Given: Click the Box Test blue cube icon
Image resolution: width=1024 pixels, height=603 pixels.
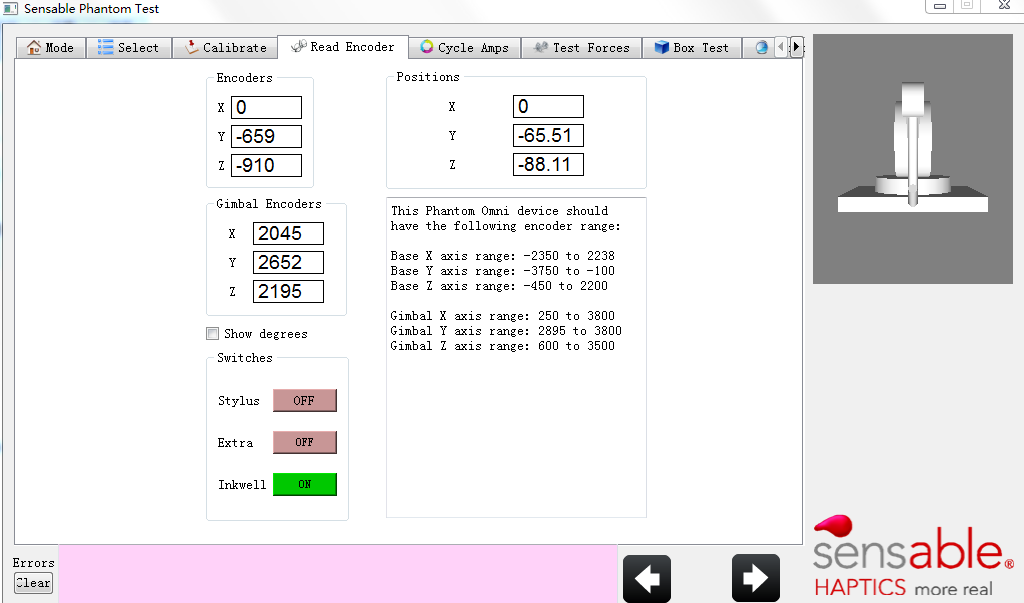Looking at the screenshot, I should pyautogui.click(x=662, y=47).
